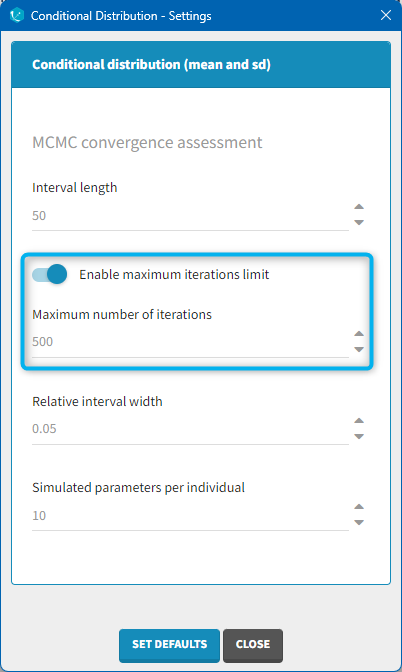Screen dimensions: 402x672
Task: Disable the maximum iterations limit toggle
Action: [50, 274]
